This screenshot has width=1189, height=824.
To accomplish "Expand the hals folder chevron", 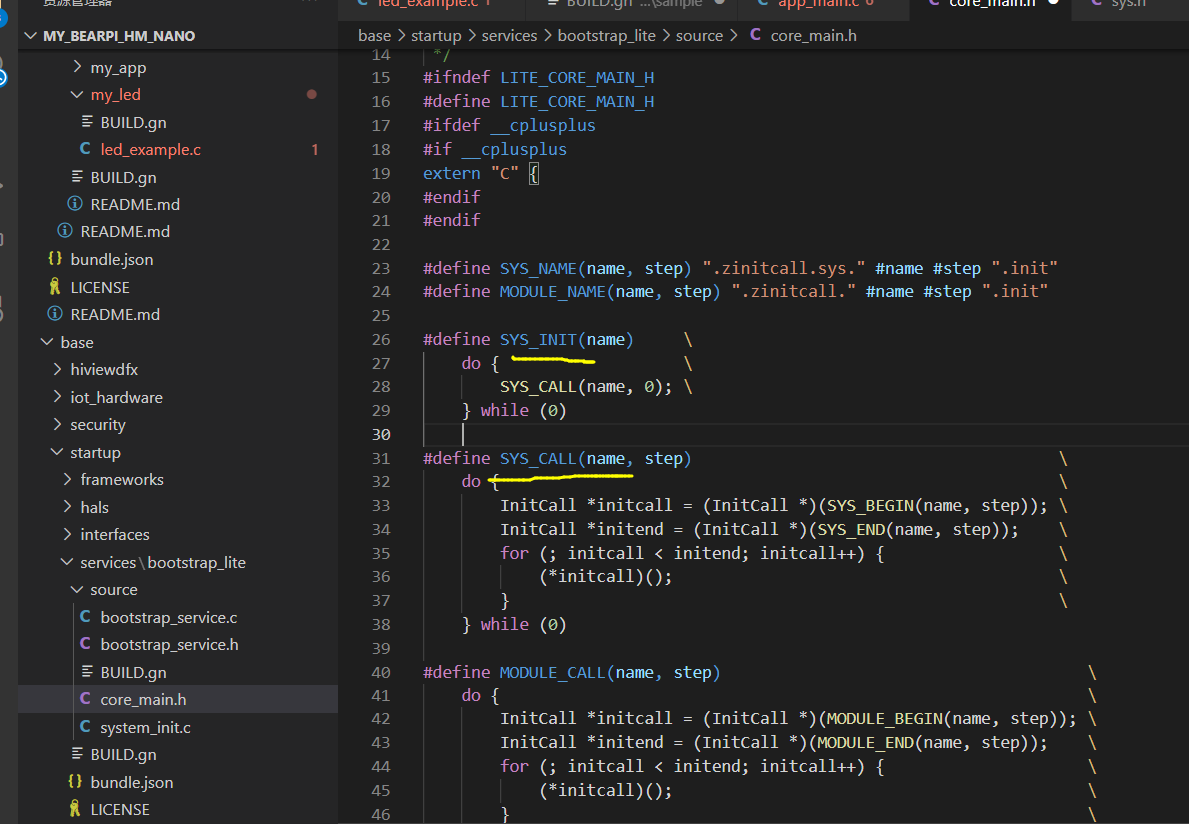I will [x=67, y=506].
